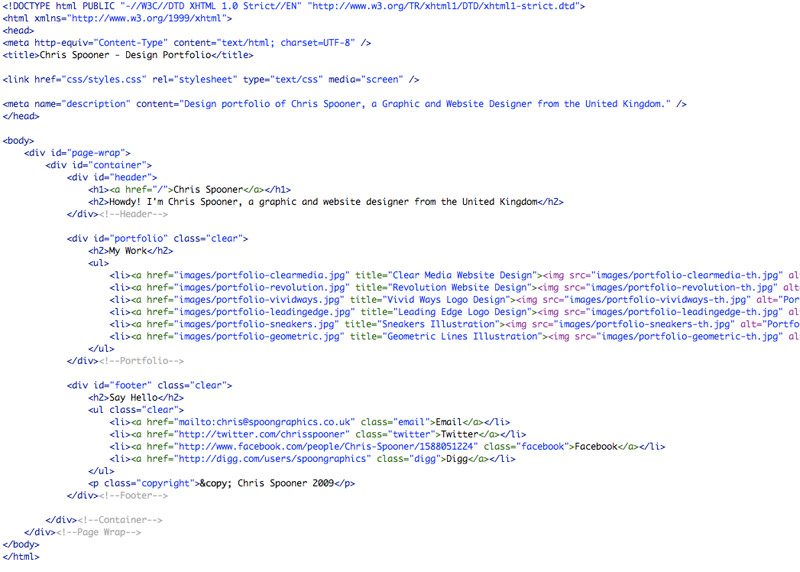Click the title 'Chris Spooner - Design Portfolio'
This screenshot has height=572, width=800.
click(x=128, y=55)
